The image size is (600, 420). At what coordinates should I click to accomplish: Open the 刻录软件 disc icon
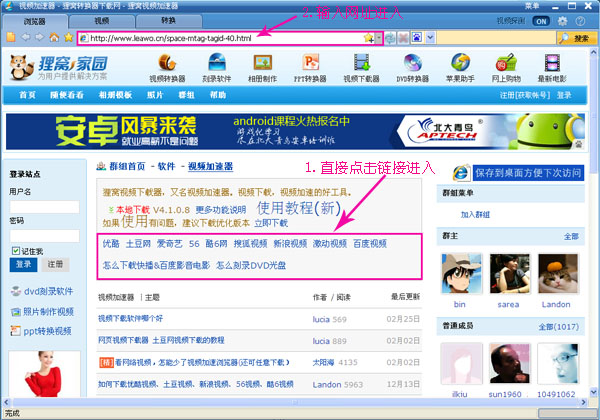point(217,62)
